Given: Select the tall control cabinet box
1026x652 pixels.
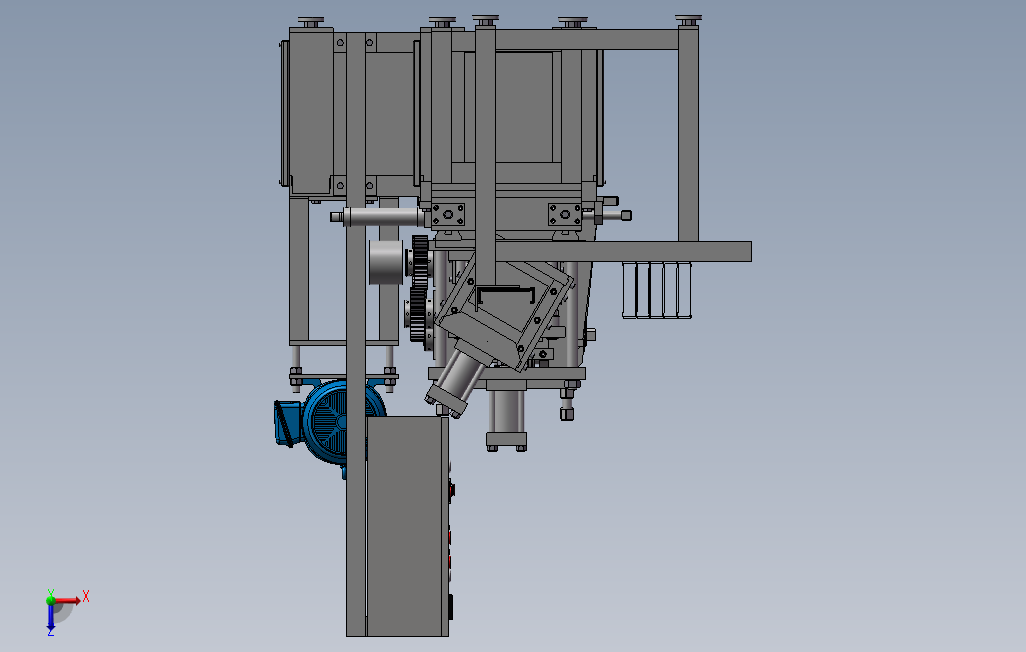Looking at the screenshot, I should click(x=407, y=526).
